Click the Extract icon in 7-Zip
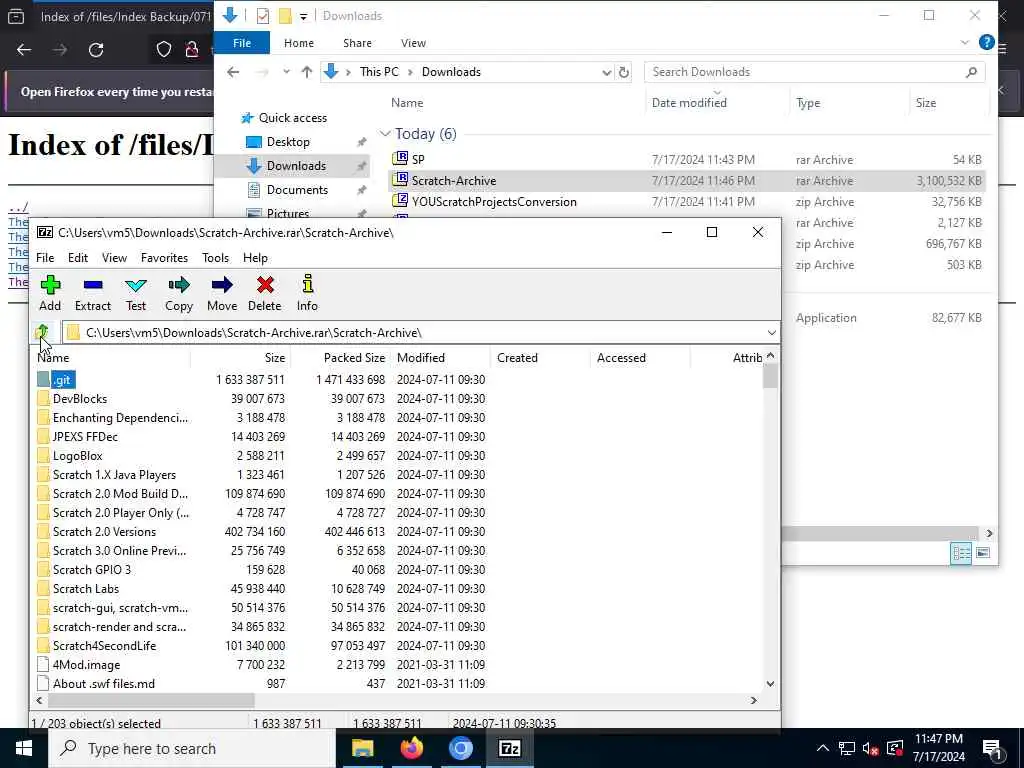This screenshot has height=768, width=1024. pyautogui.click(x=93, y=293)
